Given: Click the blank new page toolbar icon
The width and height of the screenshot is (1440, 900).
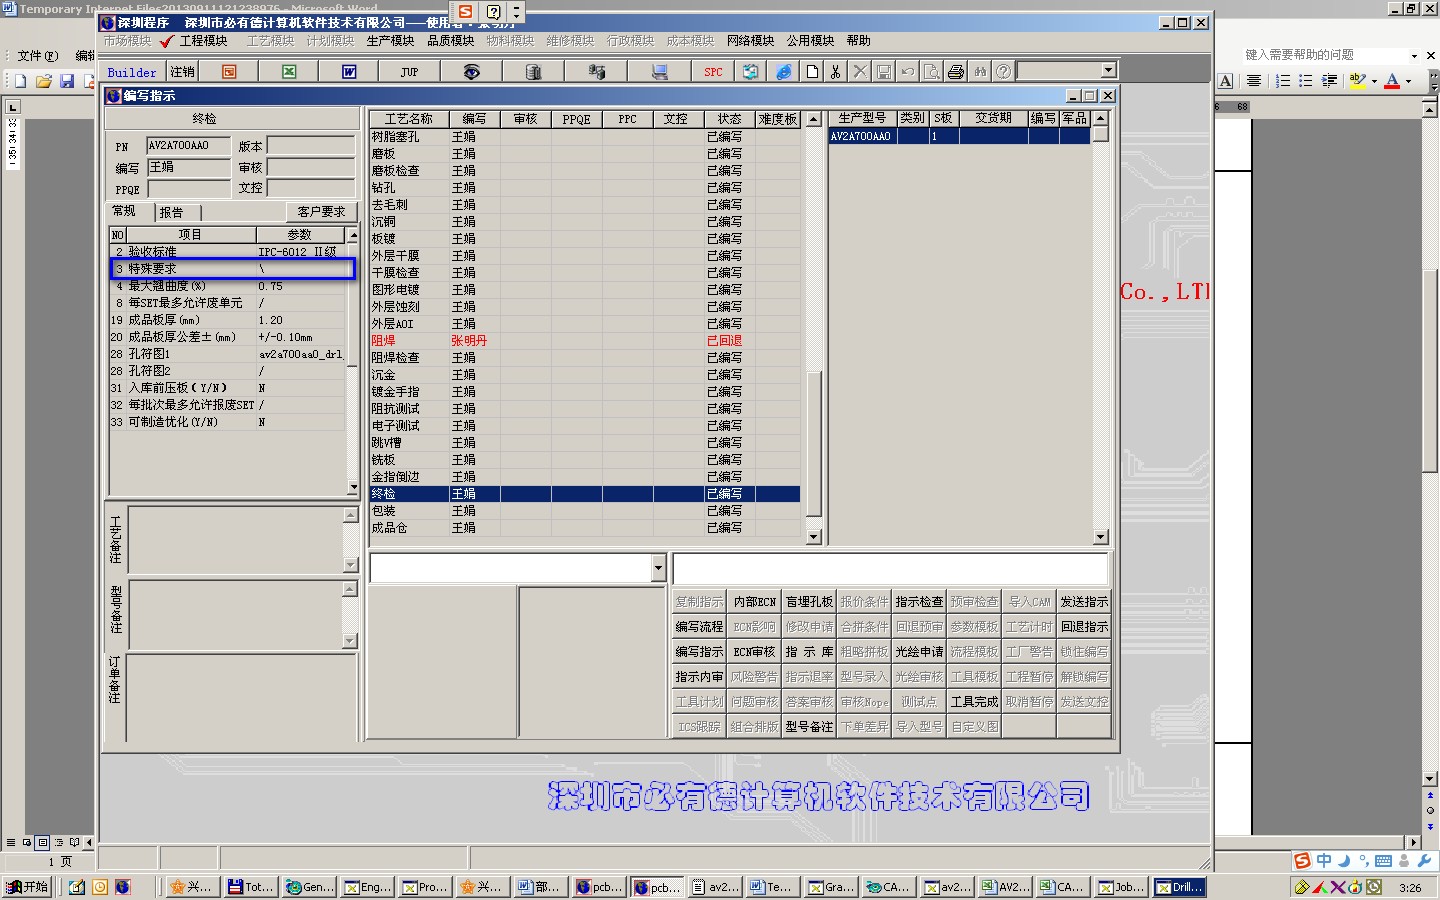Looking at the screenshot, I should (812, 72).
